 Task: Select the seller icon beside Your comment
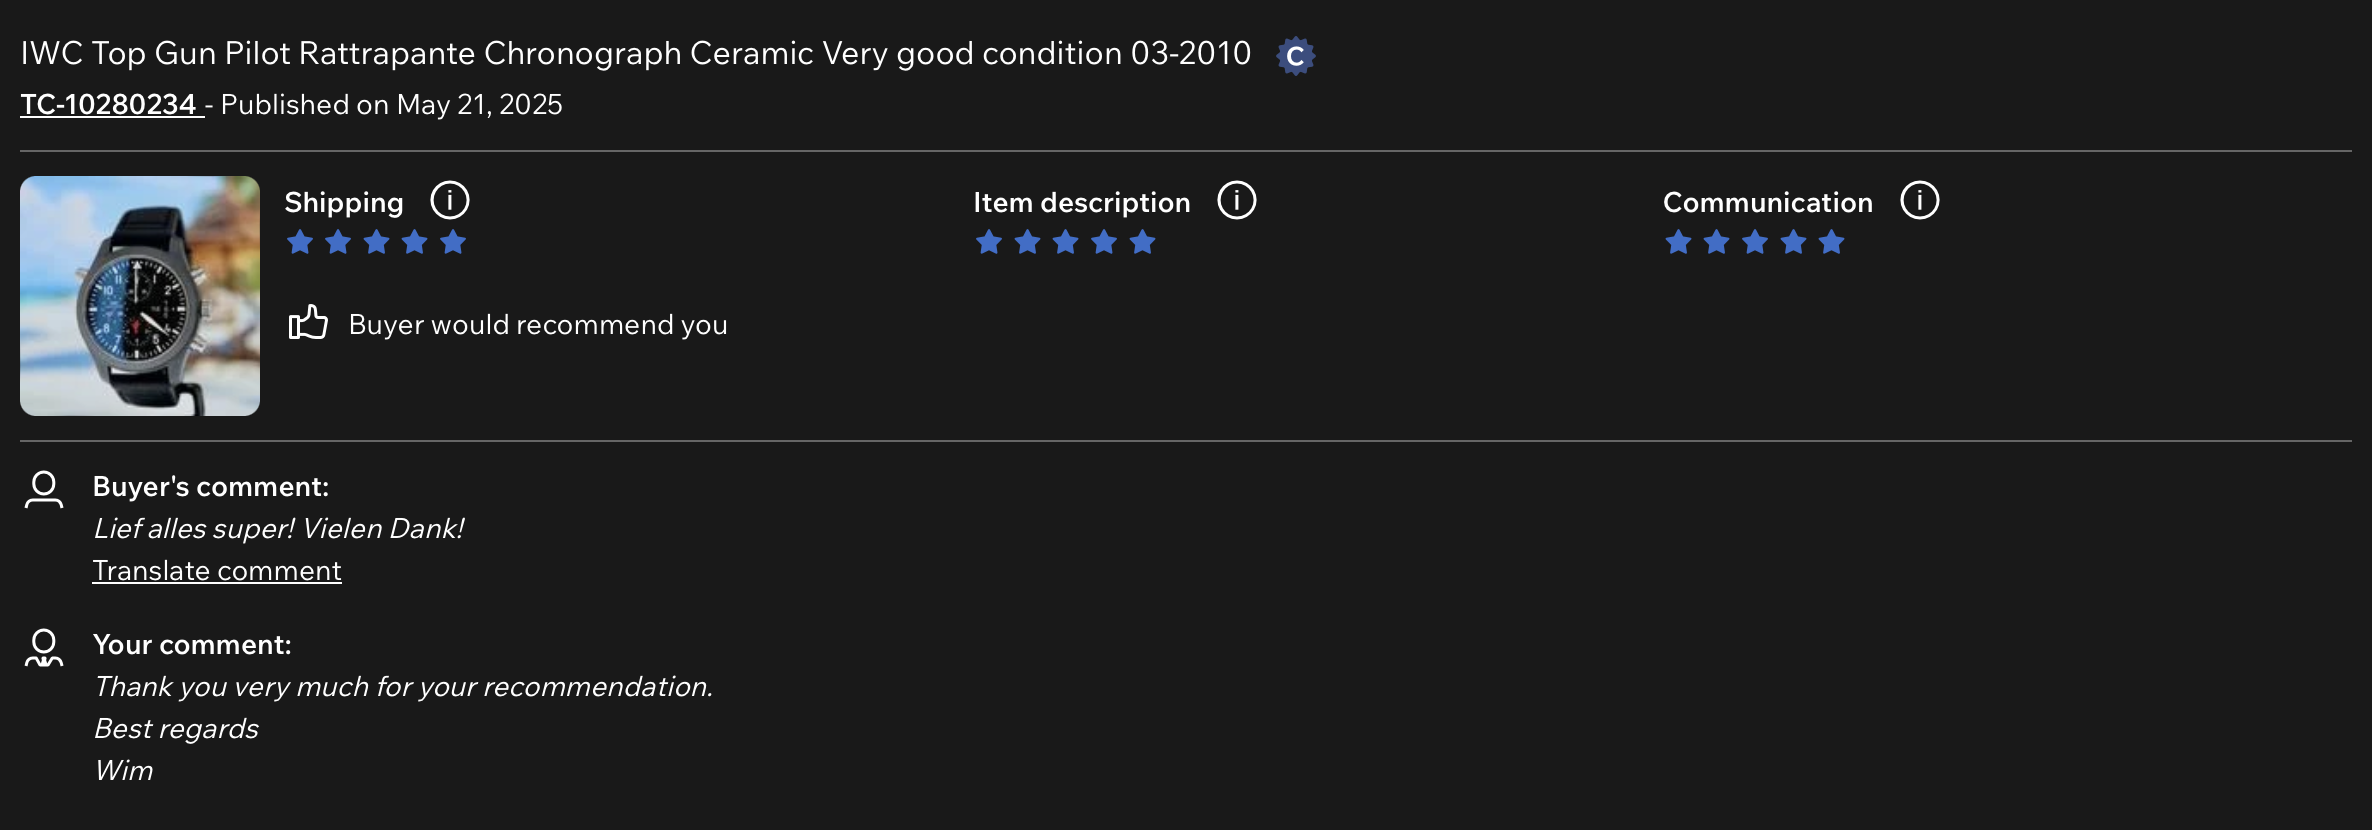[x=44, y=647]
